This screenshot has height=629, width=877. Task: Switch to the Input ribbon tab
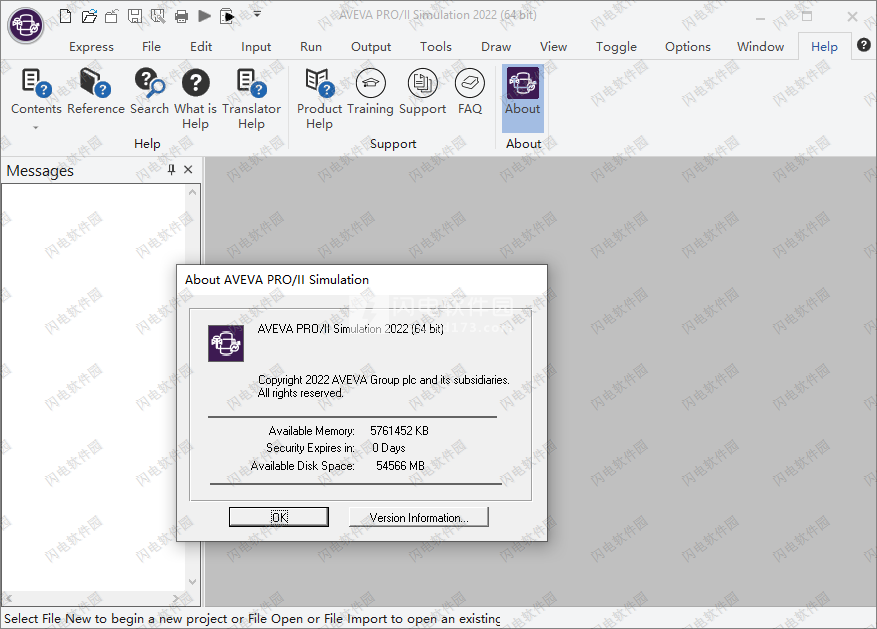(x=256, y=47)
